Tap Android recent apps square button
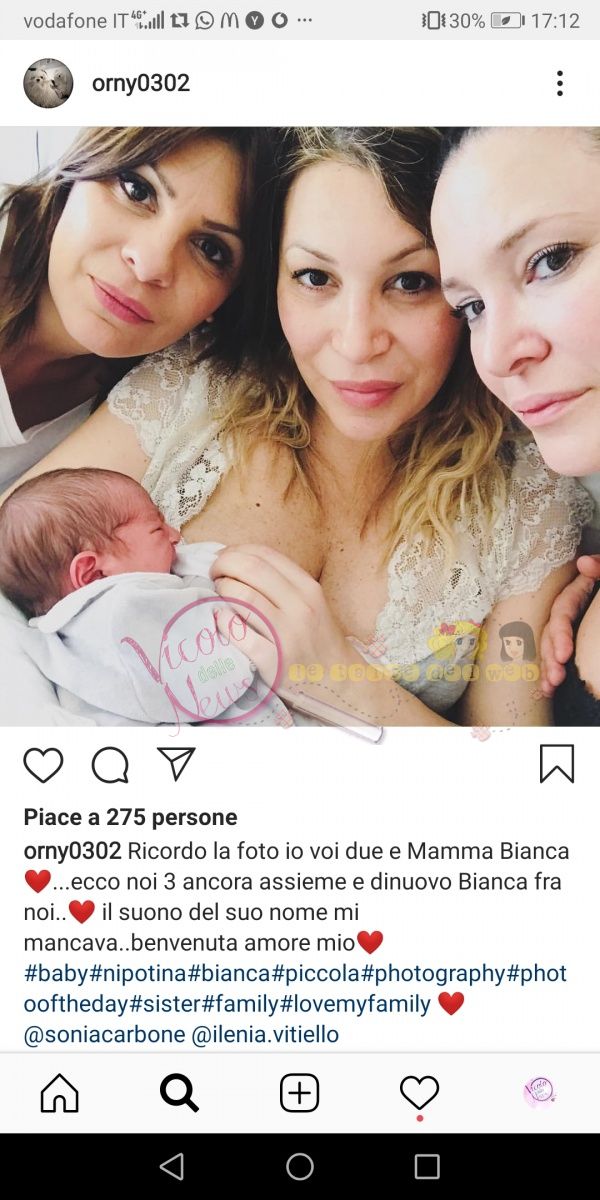Screen dimensions: 600x1200 point(427,1166)
